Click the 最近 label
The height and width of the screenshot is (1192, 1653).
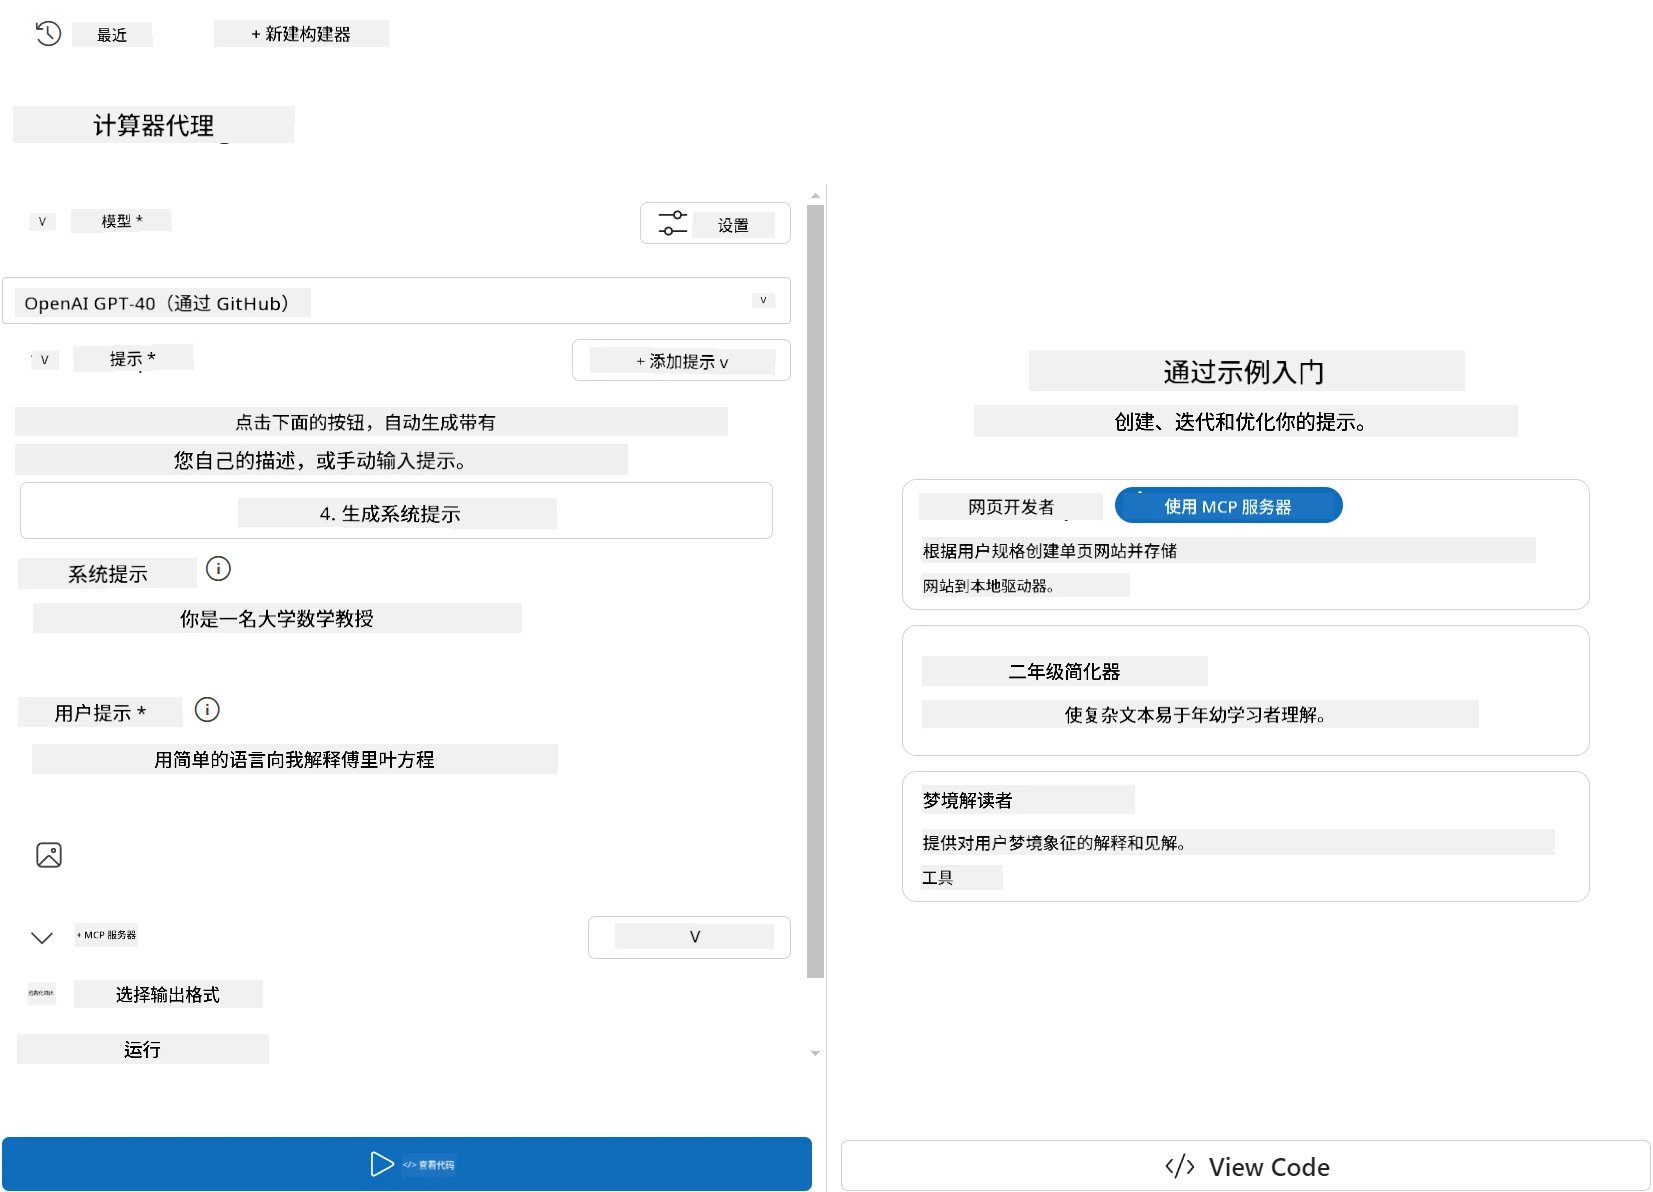point(112,35)
